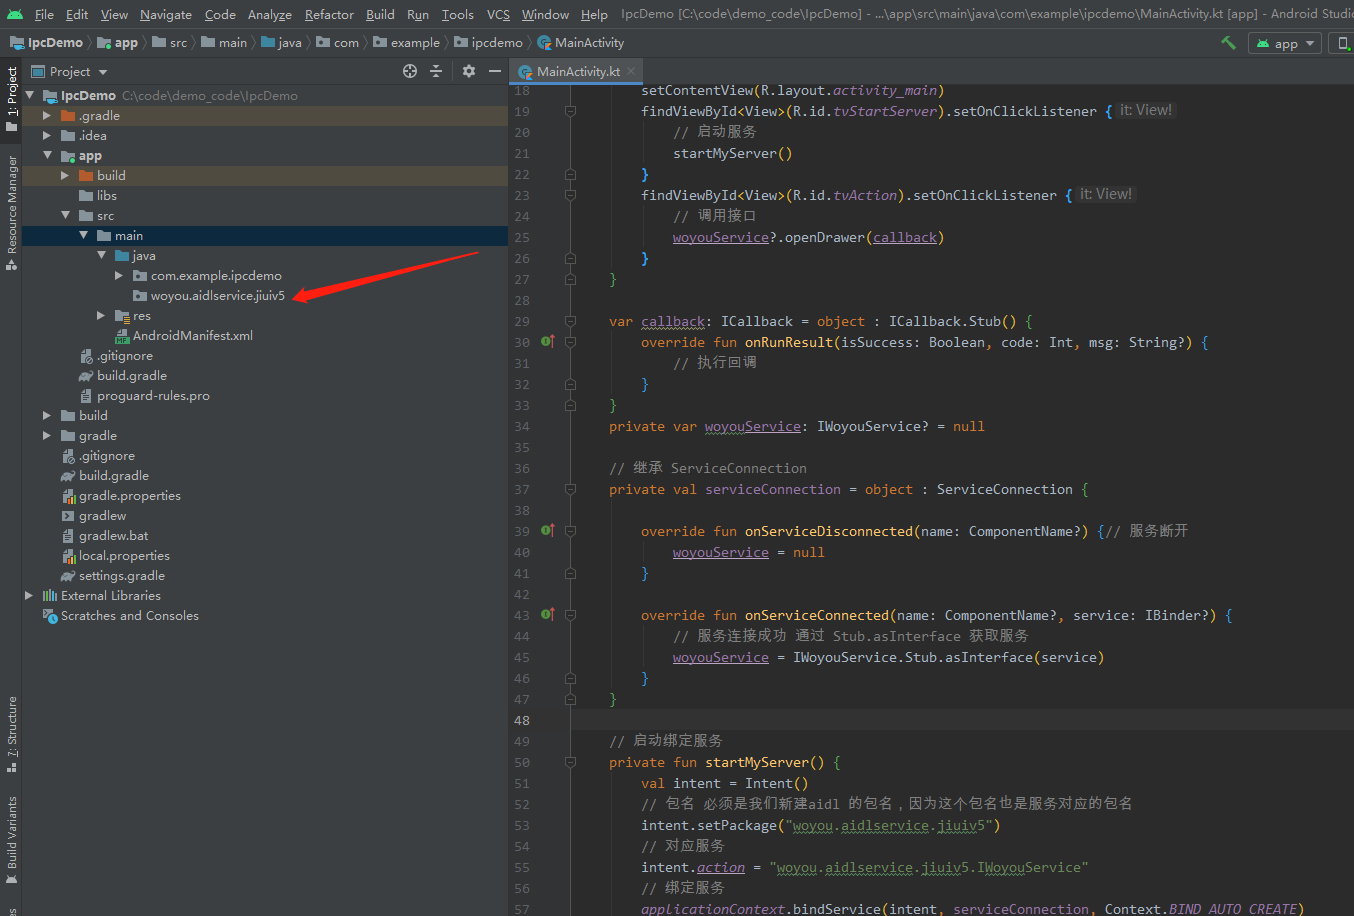Viewport: 1354px width, 916px height.
Task: Click the Android Studio logo icon
Action: 15,14
